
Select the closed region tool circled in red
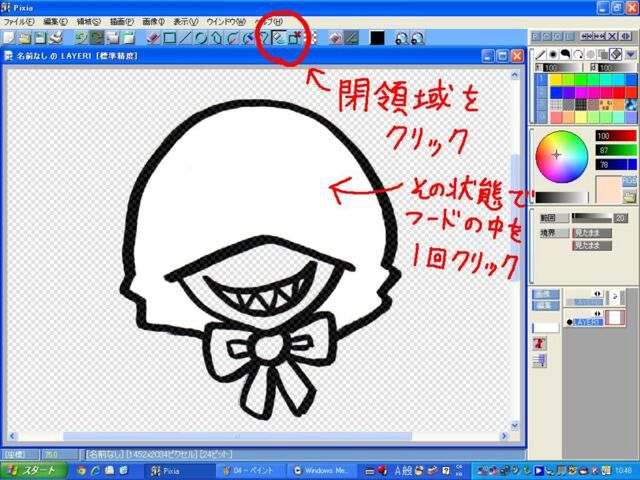pos(280,38)
